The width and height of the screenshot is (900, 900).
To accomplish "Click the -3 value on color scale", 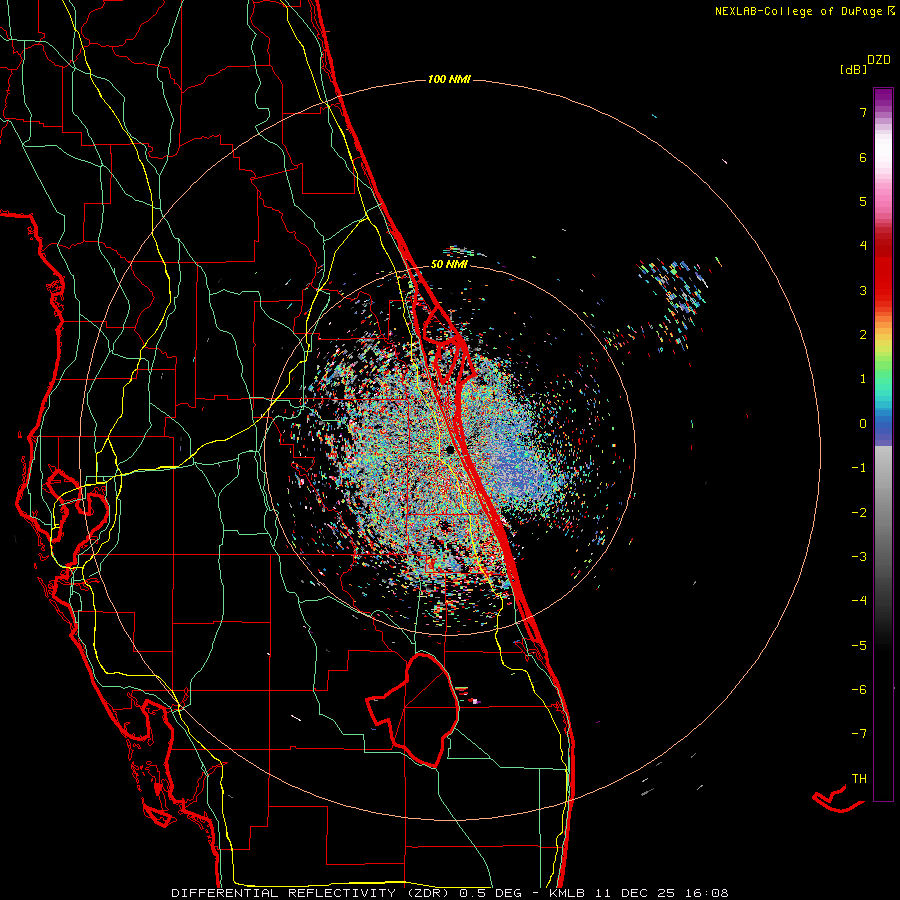I will (859, 557).
